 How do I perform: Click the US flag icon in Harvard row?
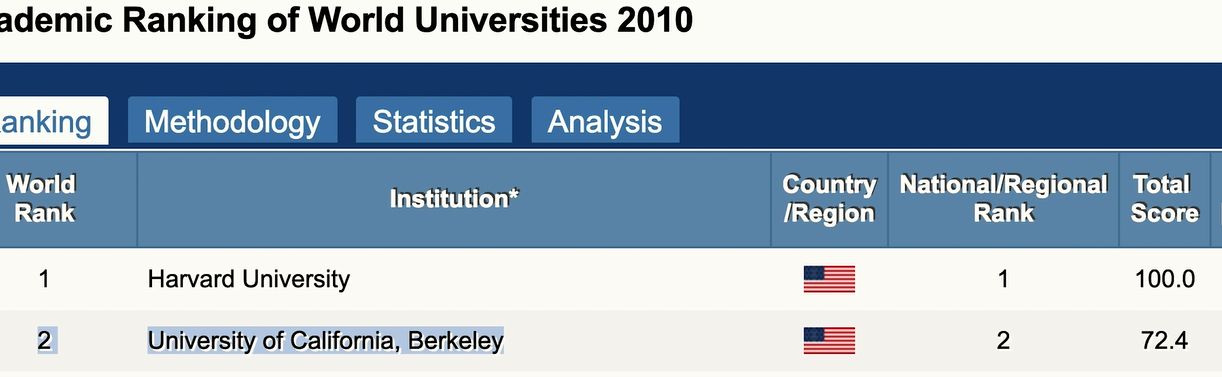829,279
